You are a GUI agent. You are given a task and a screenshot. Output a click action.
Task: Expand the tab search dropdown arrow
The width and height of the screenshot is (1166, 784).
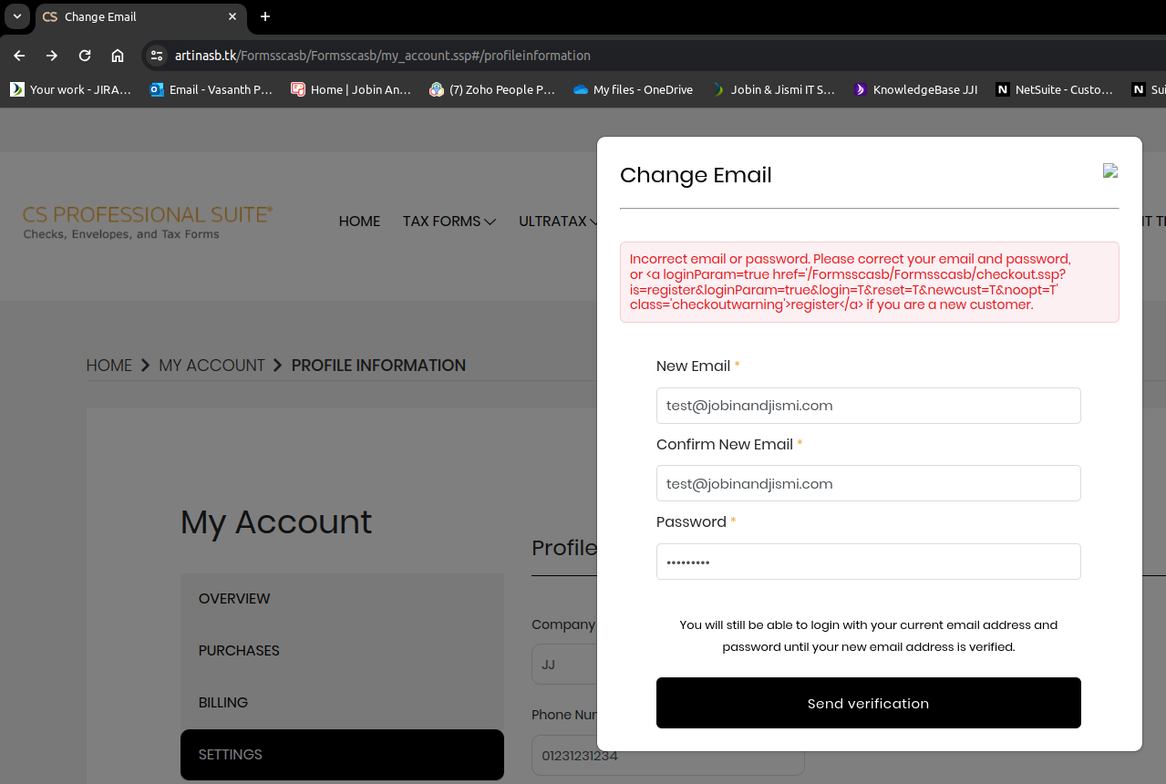click(17, 17)
